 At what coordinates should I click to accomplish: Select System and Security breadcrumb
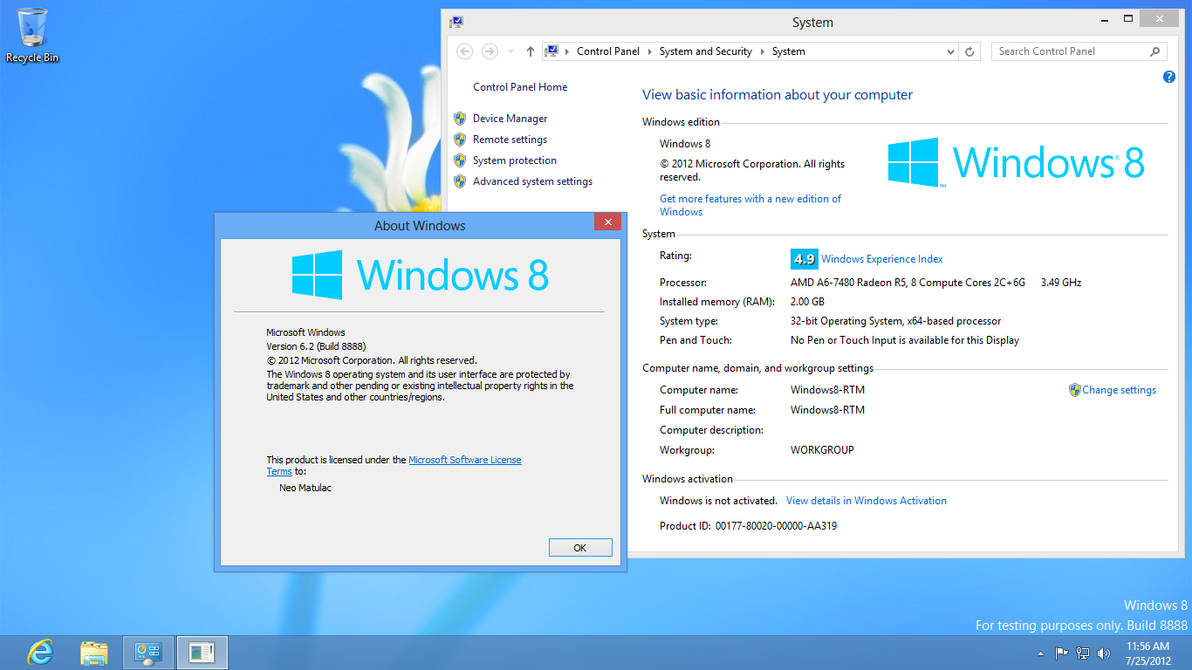point(705,51)
